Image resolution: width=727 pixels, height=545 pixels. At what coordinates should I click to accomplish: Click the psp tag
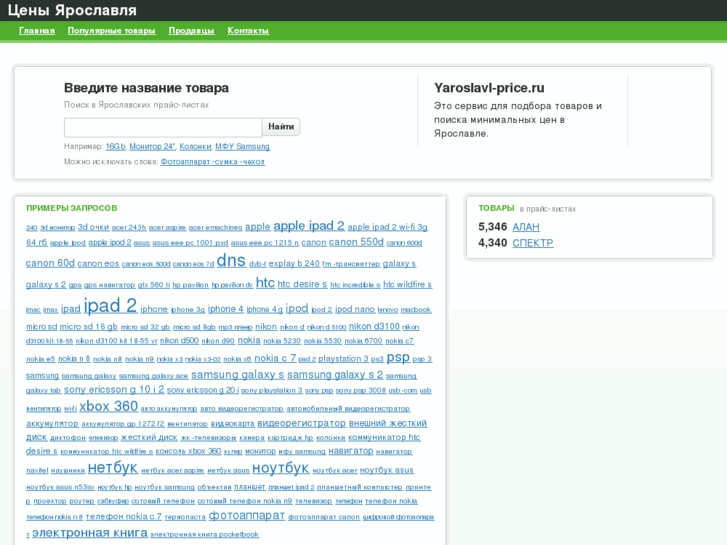[398, 358]
